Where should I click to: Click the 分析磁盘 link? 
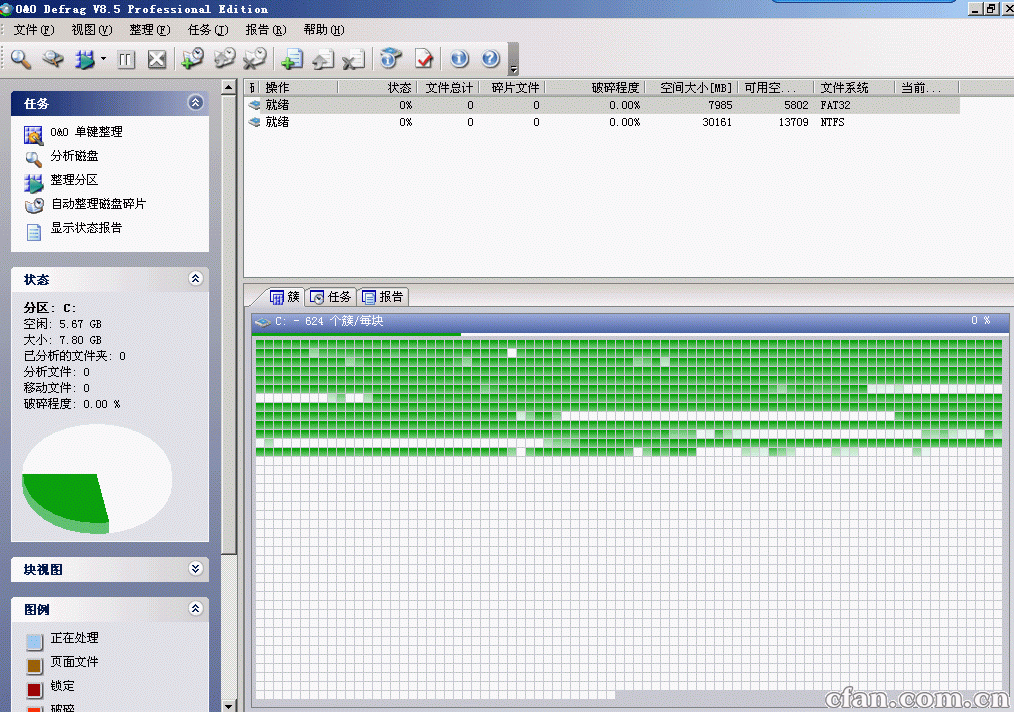pyautogui.click(x=74, y=156)
